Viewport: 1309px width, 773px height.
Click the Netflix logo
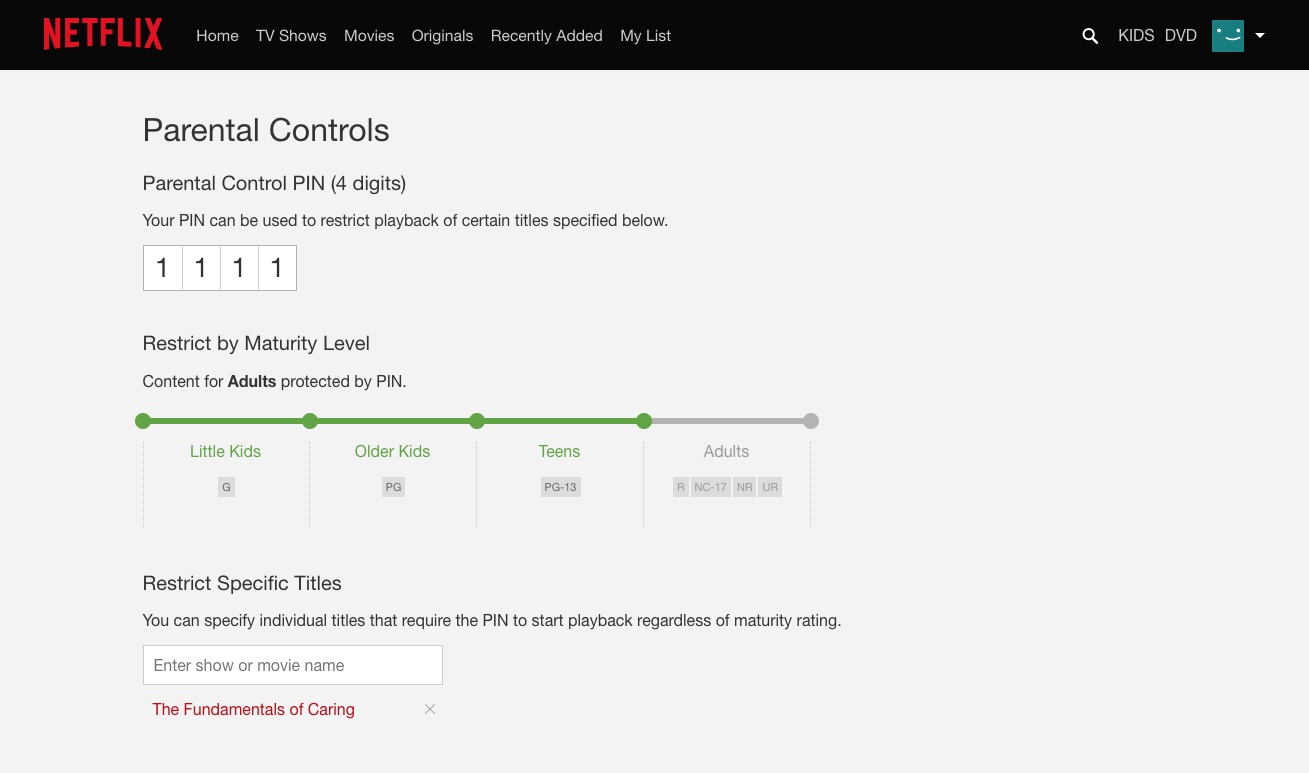pyautogui.click(x=103, y=35)
